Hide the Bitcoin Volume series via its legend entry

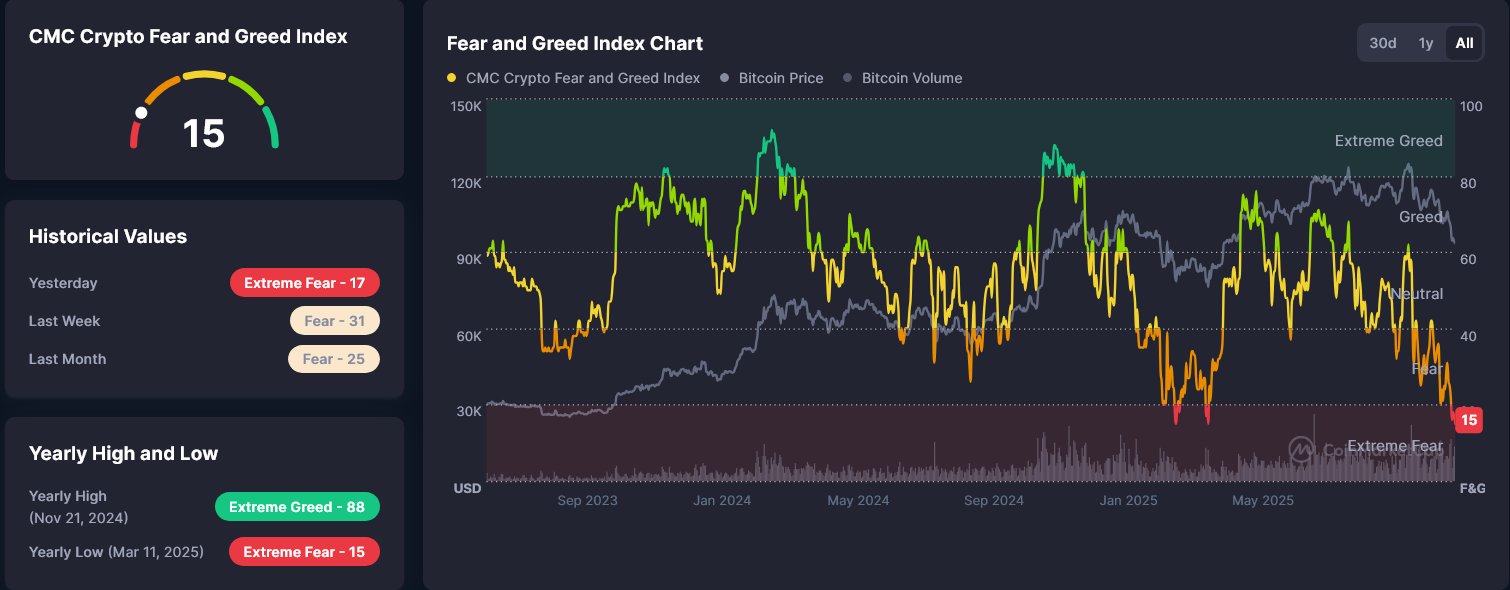[912, 78]
